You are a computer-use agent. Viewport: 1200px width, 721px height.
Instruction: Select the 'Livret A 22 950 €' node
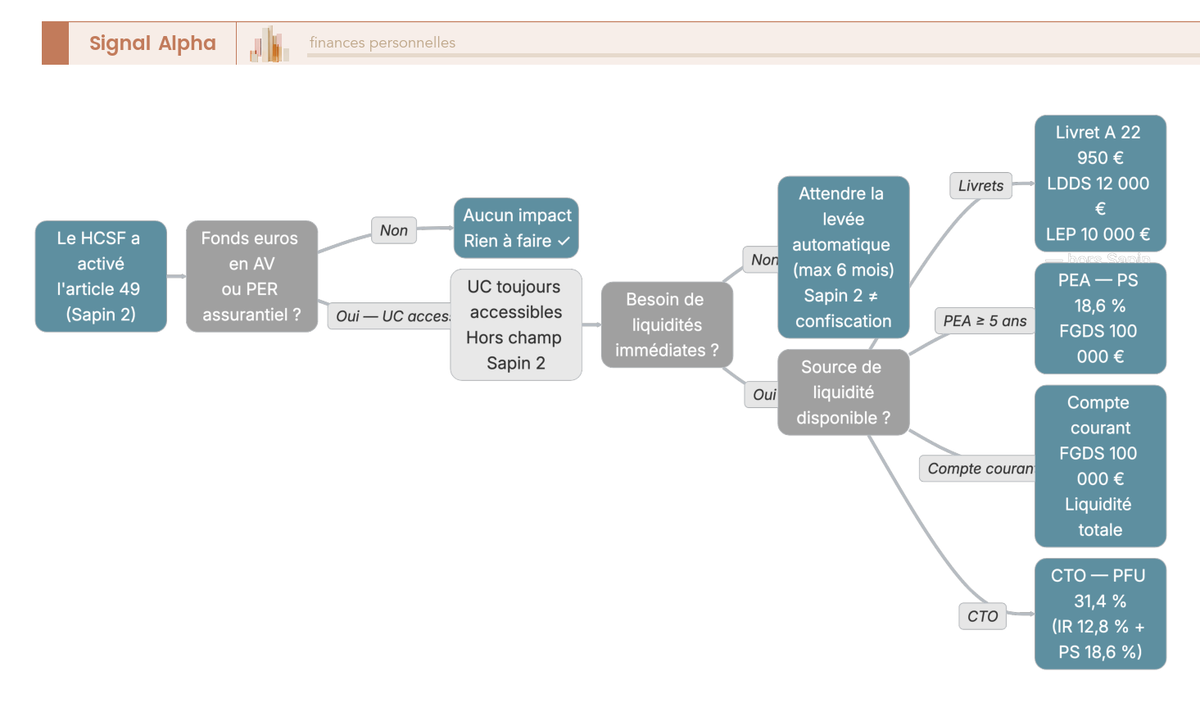point(1100,183)
